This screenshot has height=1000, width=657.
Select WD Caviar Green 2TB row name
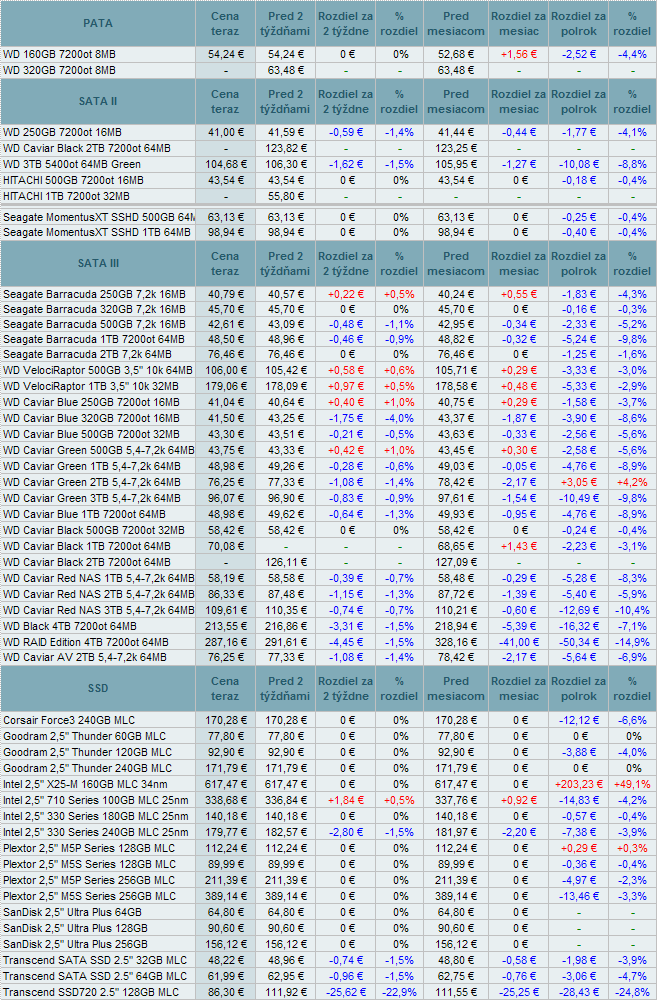[x=92, y=482]
